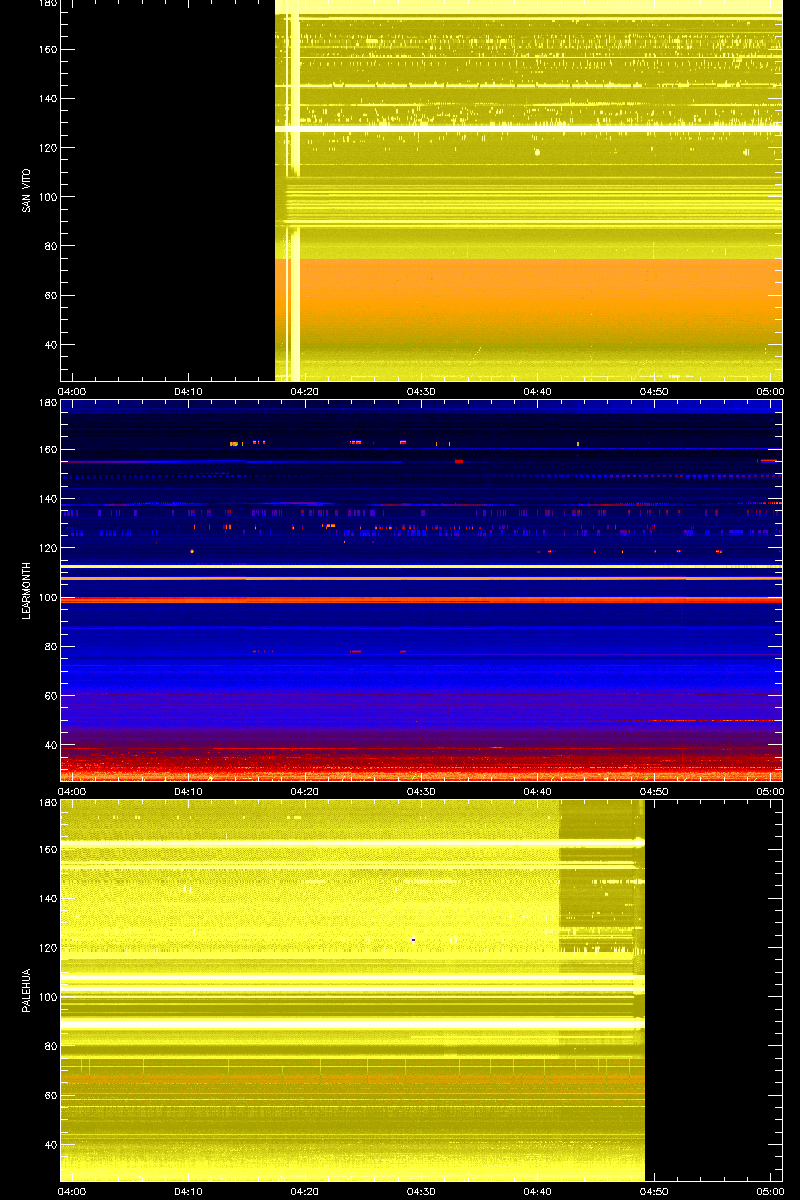
Task: Pick 04:20 time tick below Palehua spectrogram
Action: 305,1191
